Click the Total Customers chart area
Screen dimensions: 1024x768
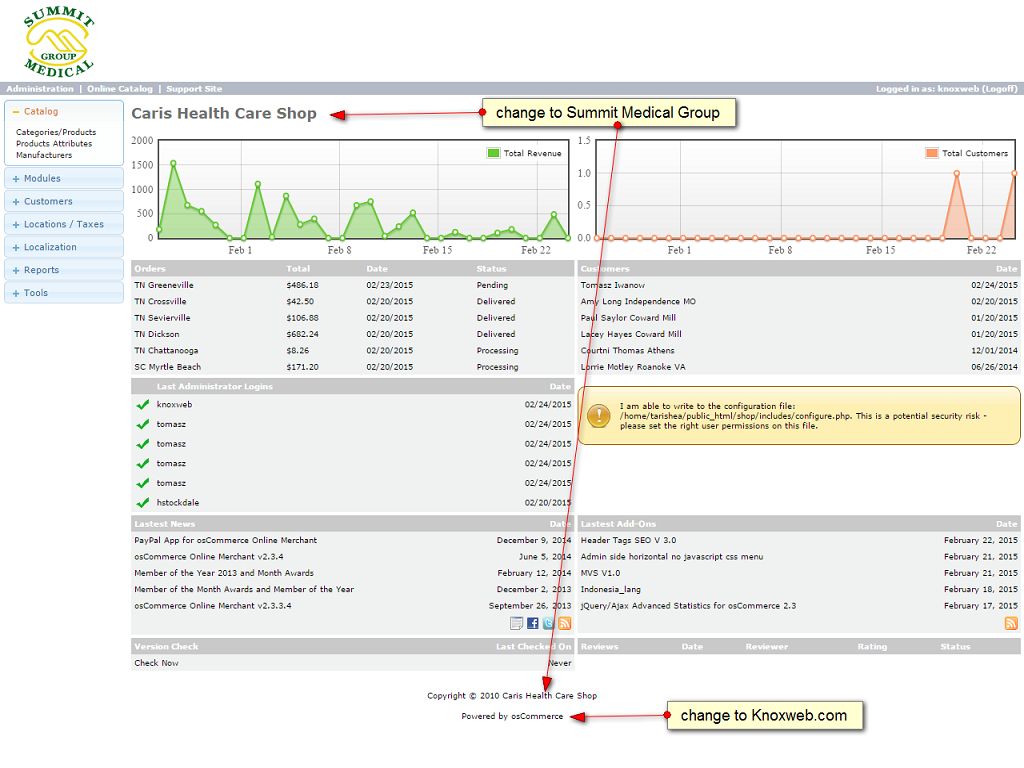point(805,189)
